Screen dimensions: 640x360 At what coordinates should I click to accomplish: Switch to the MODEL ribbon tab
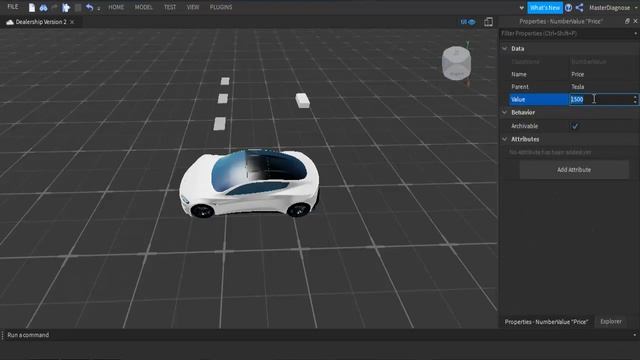click(143, 7)
